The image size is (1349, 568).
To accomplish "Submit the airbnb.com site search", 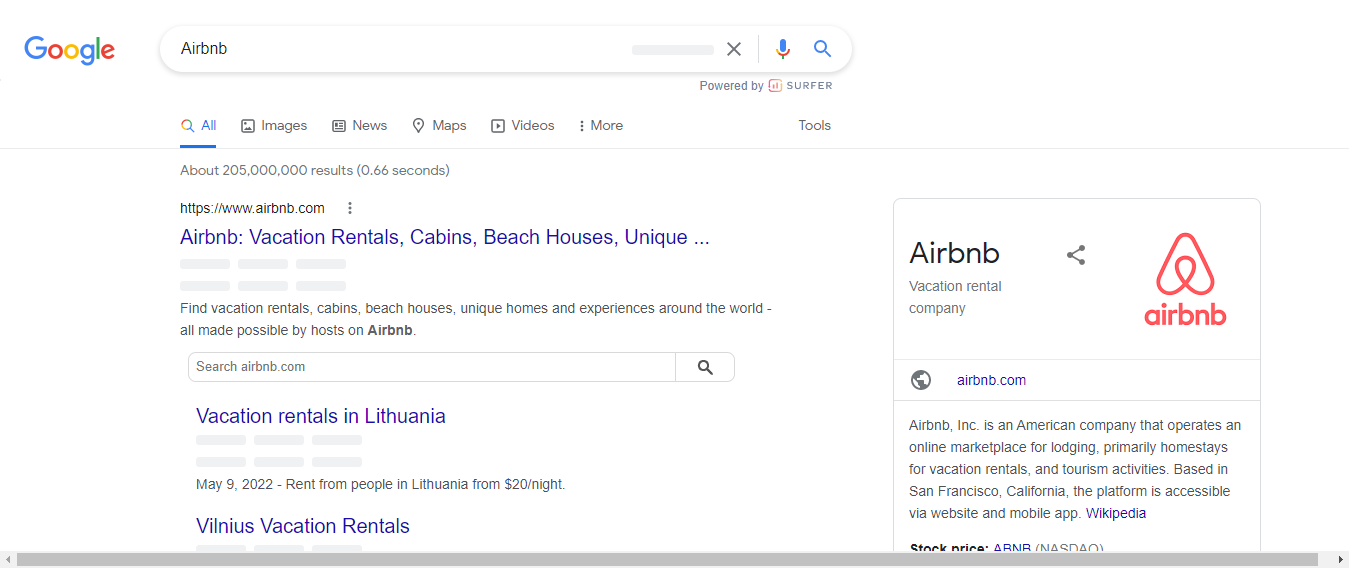I will pos(705,367).
